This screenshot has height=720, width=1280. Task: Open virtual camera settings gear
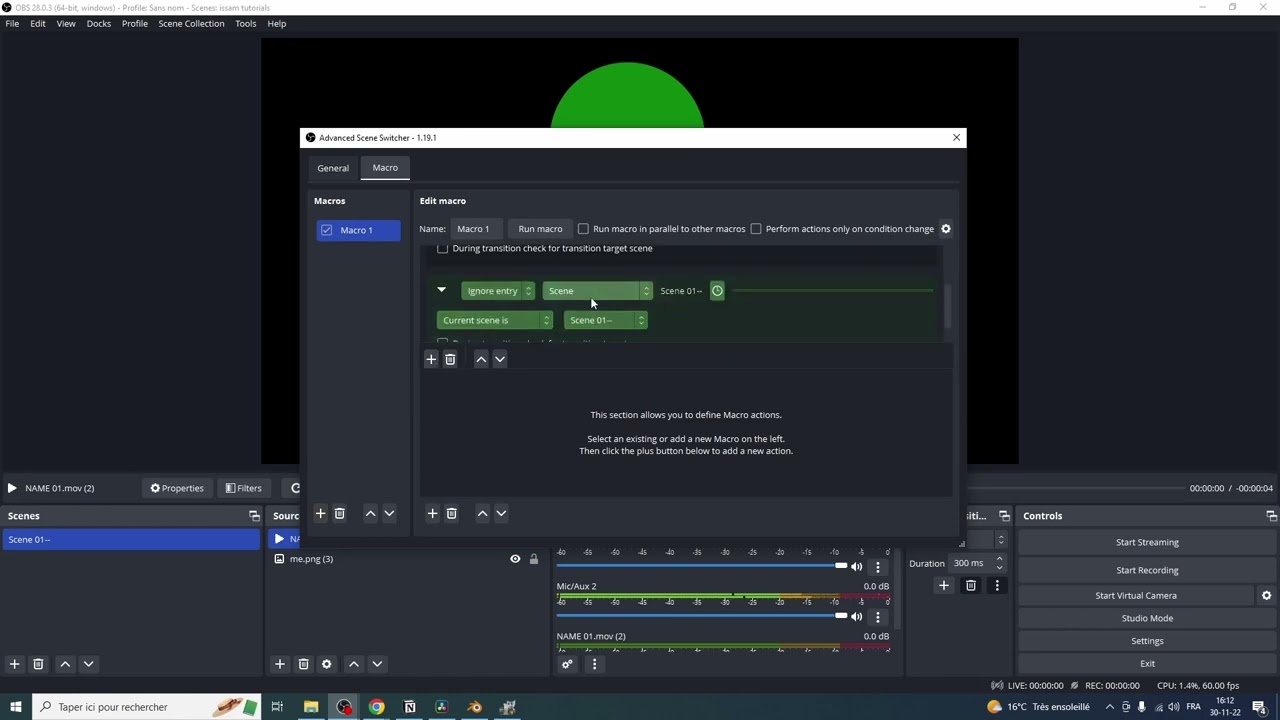tap(1266, 595)
